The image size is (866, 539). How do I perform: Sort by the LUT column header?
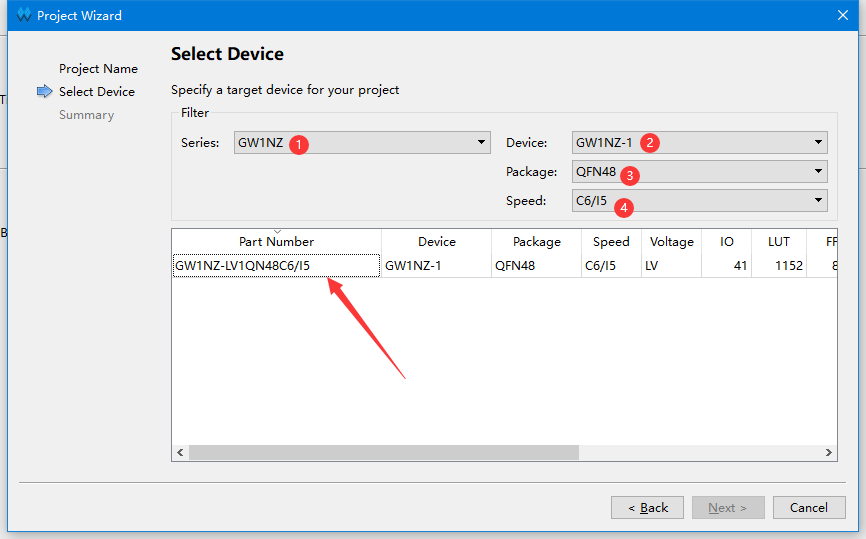pos(779,241)
